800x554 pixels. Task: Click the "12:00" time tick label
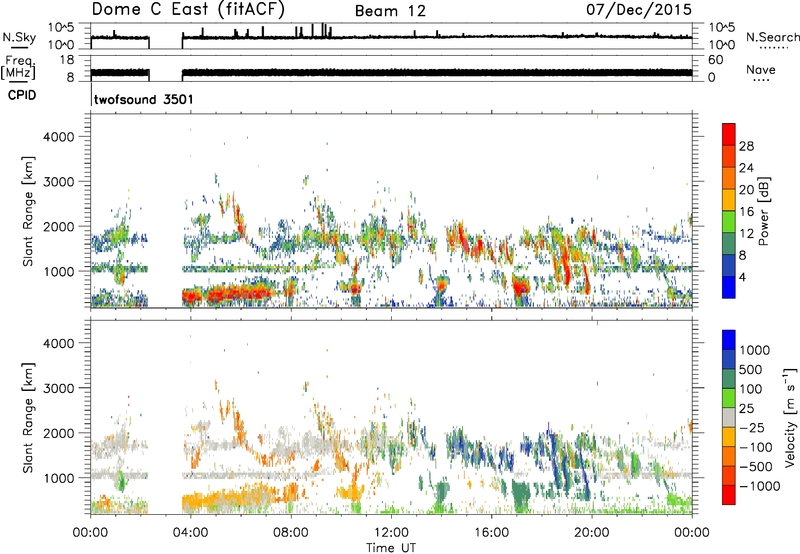pos(391,533)
